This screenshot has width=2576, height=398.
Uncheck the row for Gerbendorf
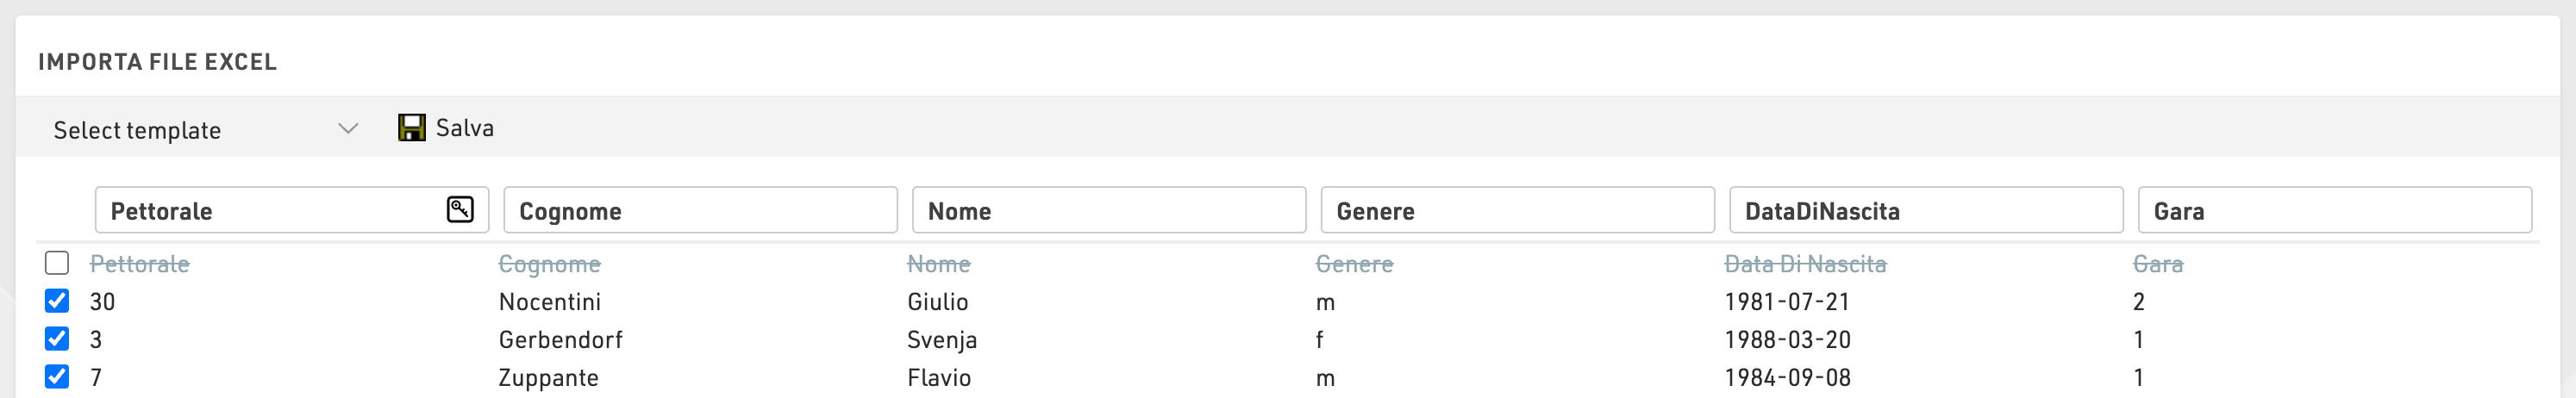tap(57, 339)
